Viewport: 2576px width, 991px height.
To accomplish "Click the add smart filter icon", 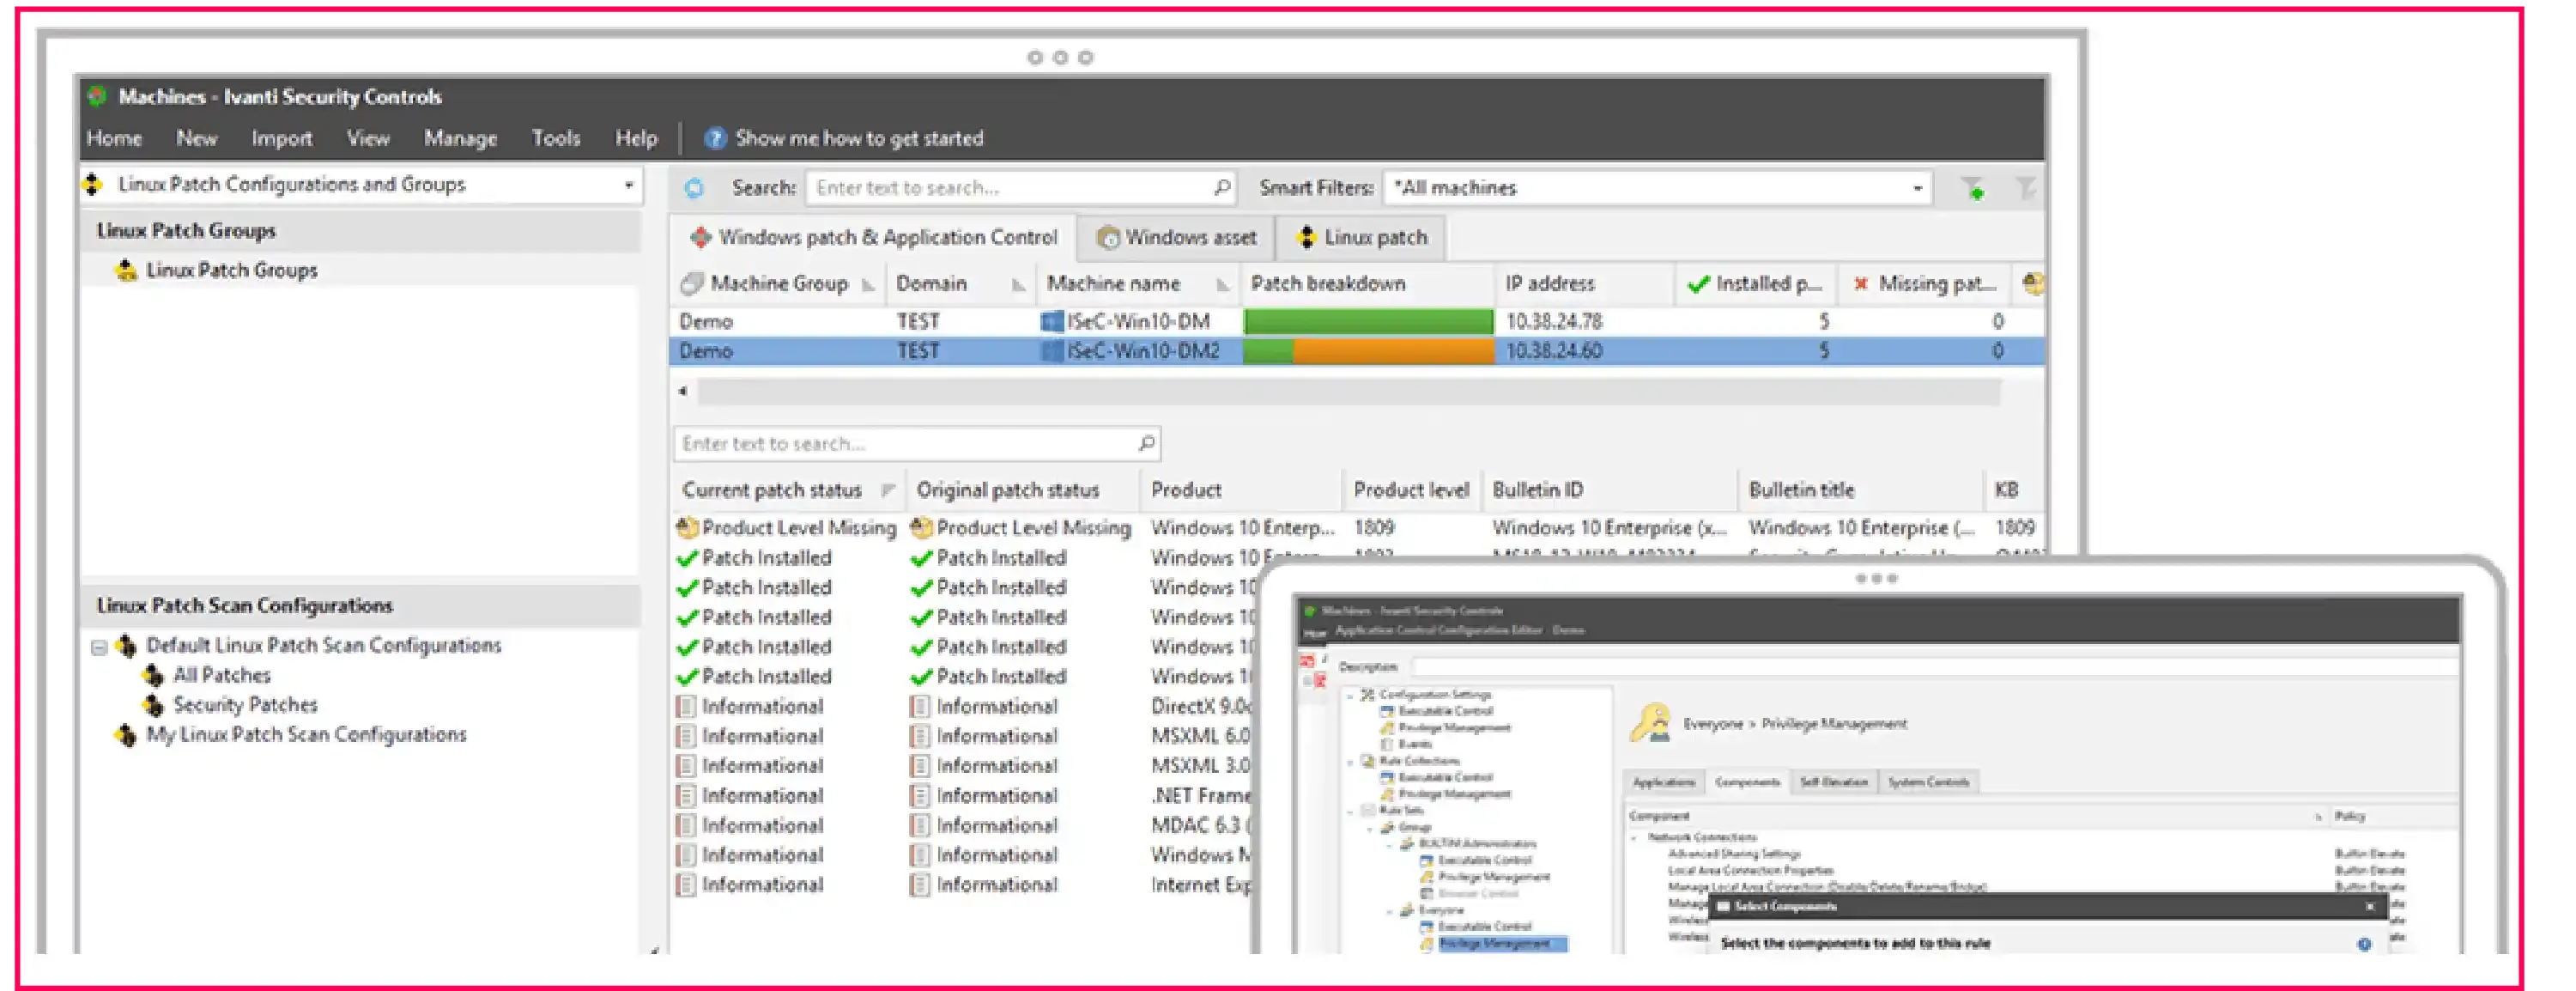I will [x=1973, y=188].
